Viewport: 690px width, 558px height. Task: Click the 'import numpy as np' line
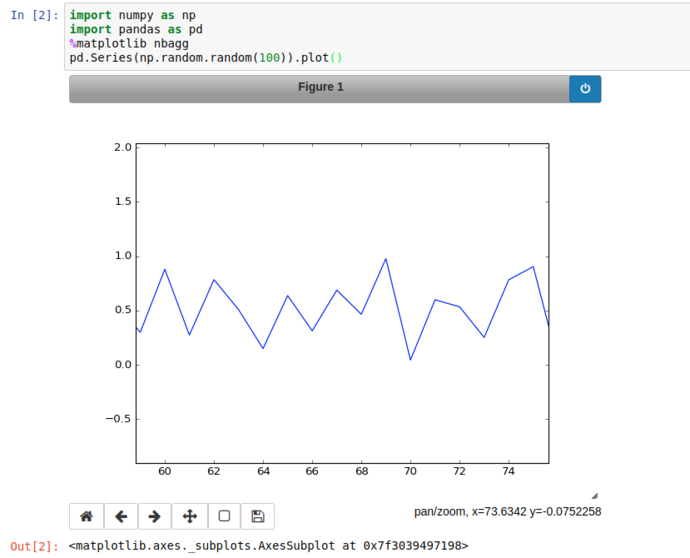132,15
